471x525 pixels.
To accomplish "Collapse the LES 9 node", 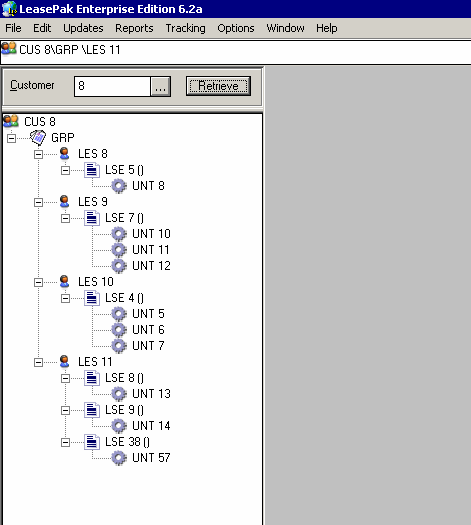I will 38,202.
